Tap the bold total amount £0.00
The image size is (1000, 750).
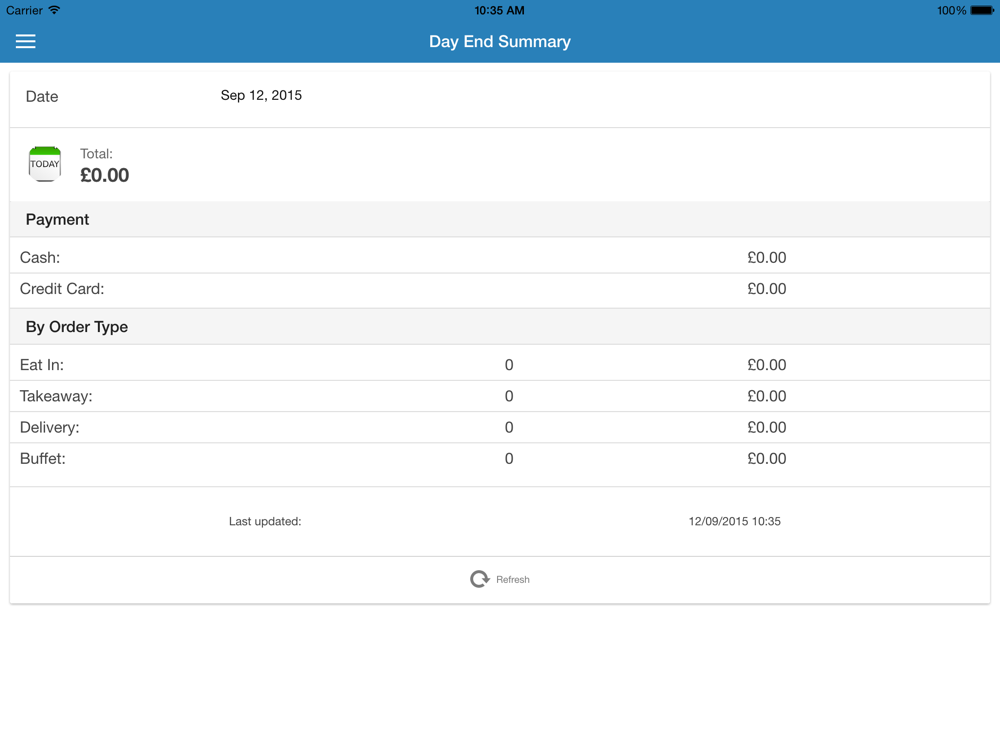[105, 175]
